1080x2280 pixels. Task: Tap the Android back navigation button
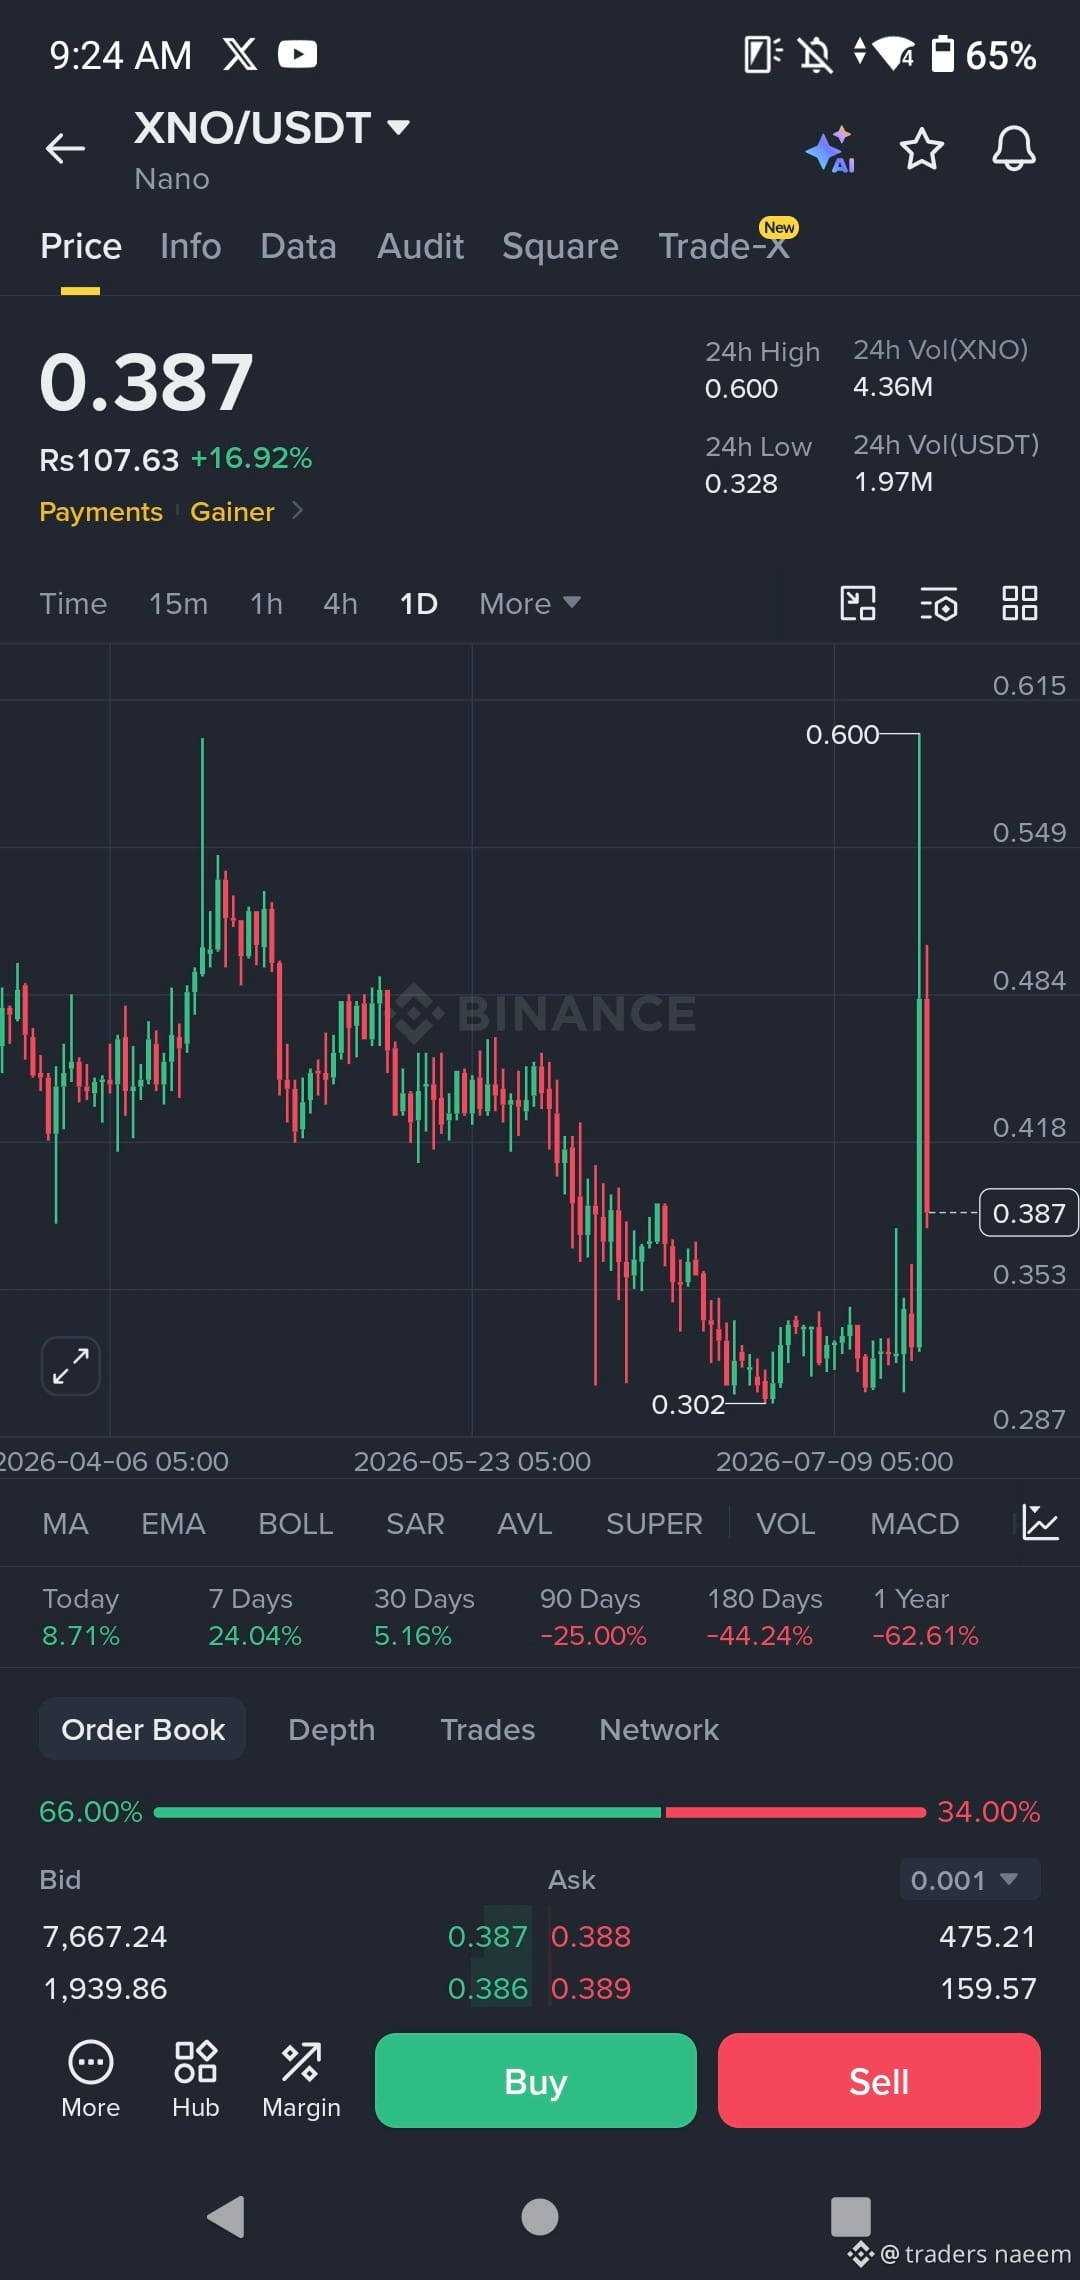tap(227, 2217)
